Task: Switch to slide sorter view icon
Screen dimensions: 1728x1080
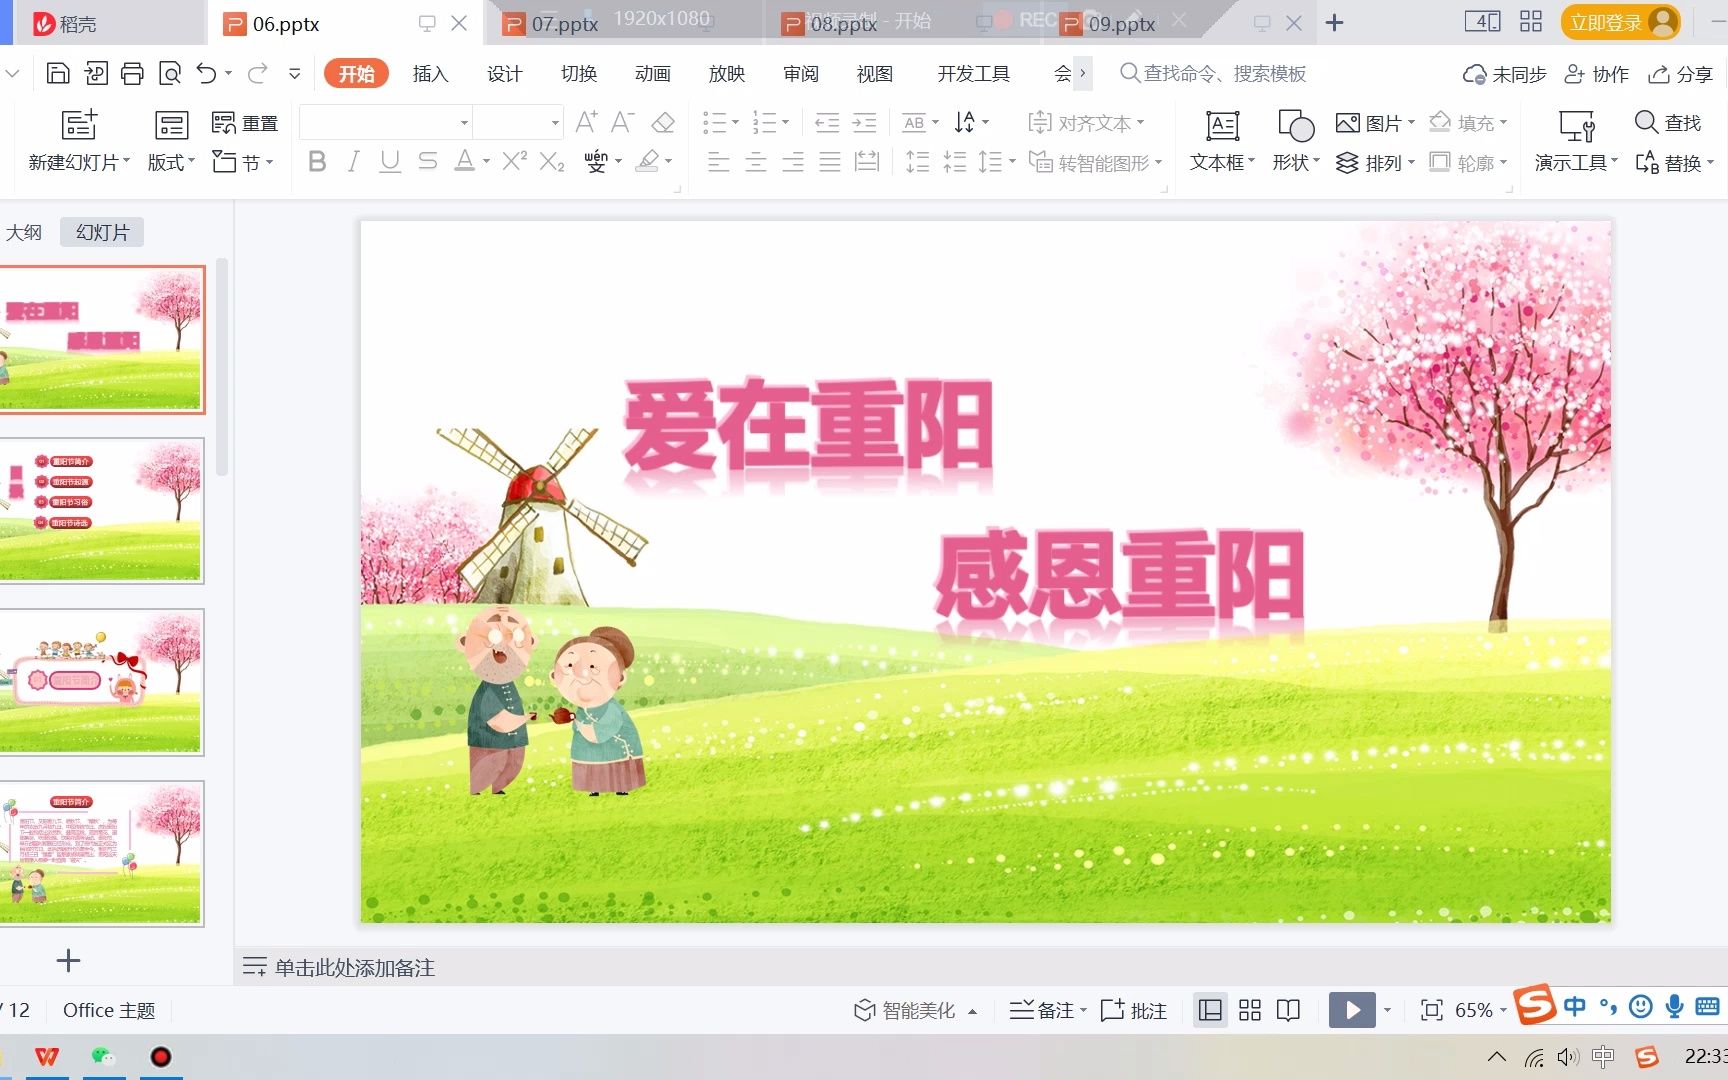Action: [x=1250, y=1010]
